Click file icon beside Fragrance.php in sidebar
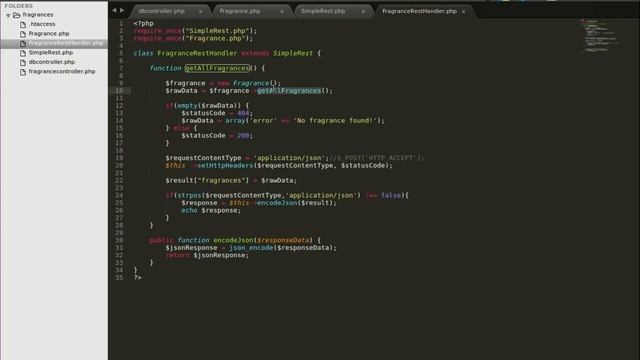 (x=23, y=34)
